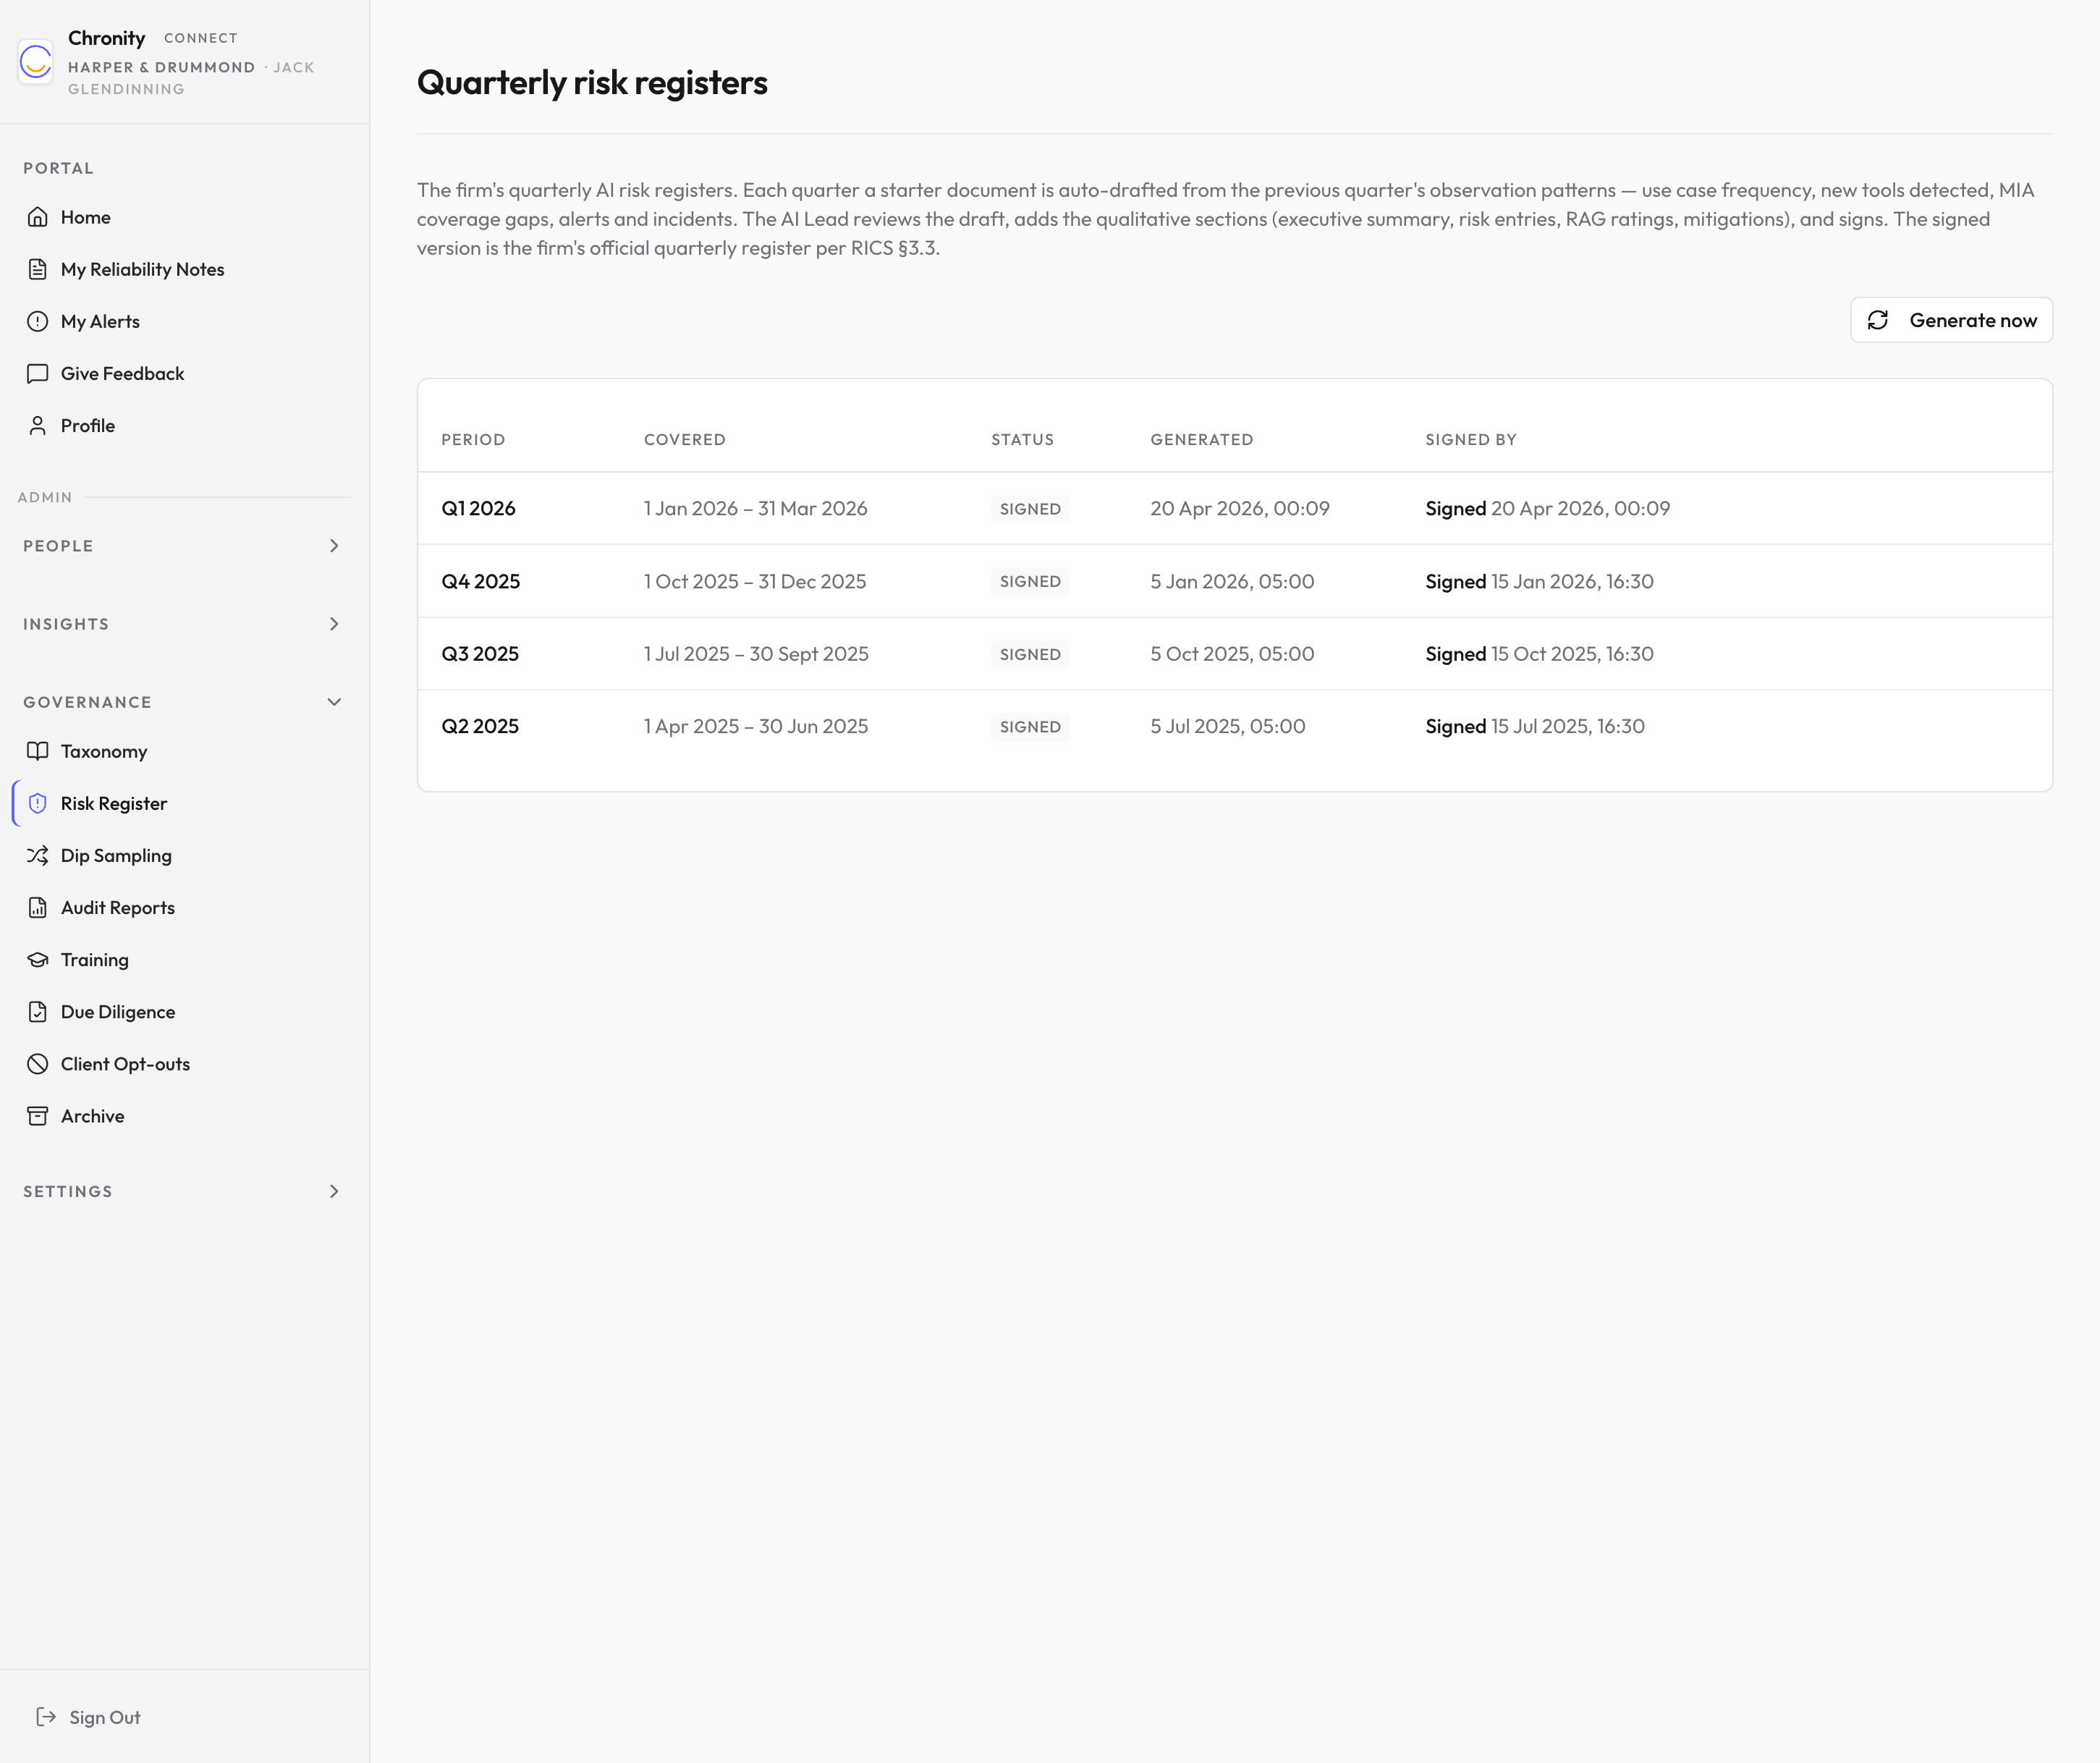Expand the Insights section chevron
Viewport: 2100px width, 1763px height.
point(334,624)
